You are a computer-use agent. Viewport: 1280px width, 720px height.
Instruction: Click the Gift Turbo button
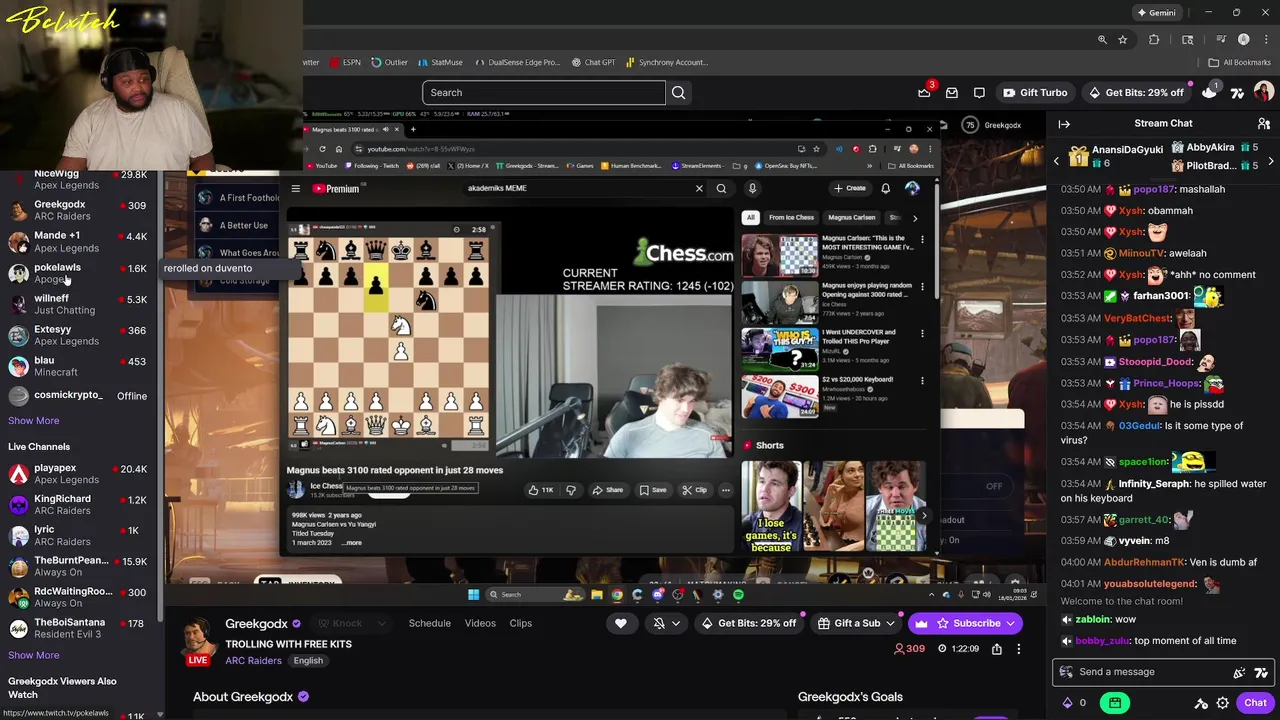1035,92
